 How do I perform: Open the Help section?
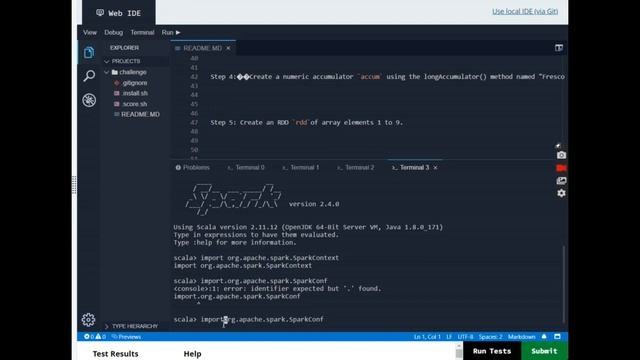coord(192,354)
